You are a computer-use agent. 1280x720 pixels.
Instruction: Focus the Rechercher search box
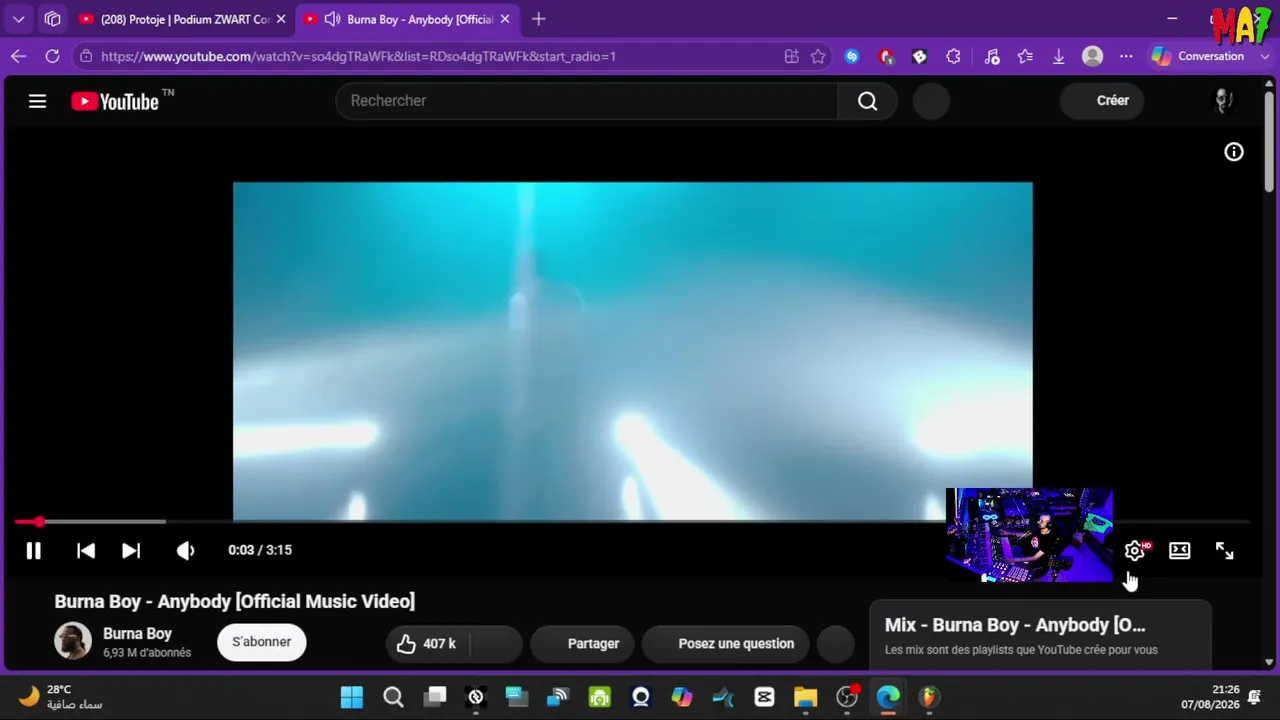click(587, 101)
